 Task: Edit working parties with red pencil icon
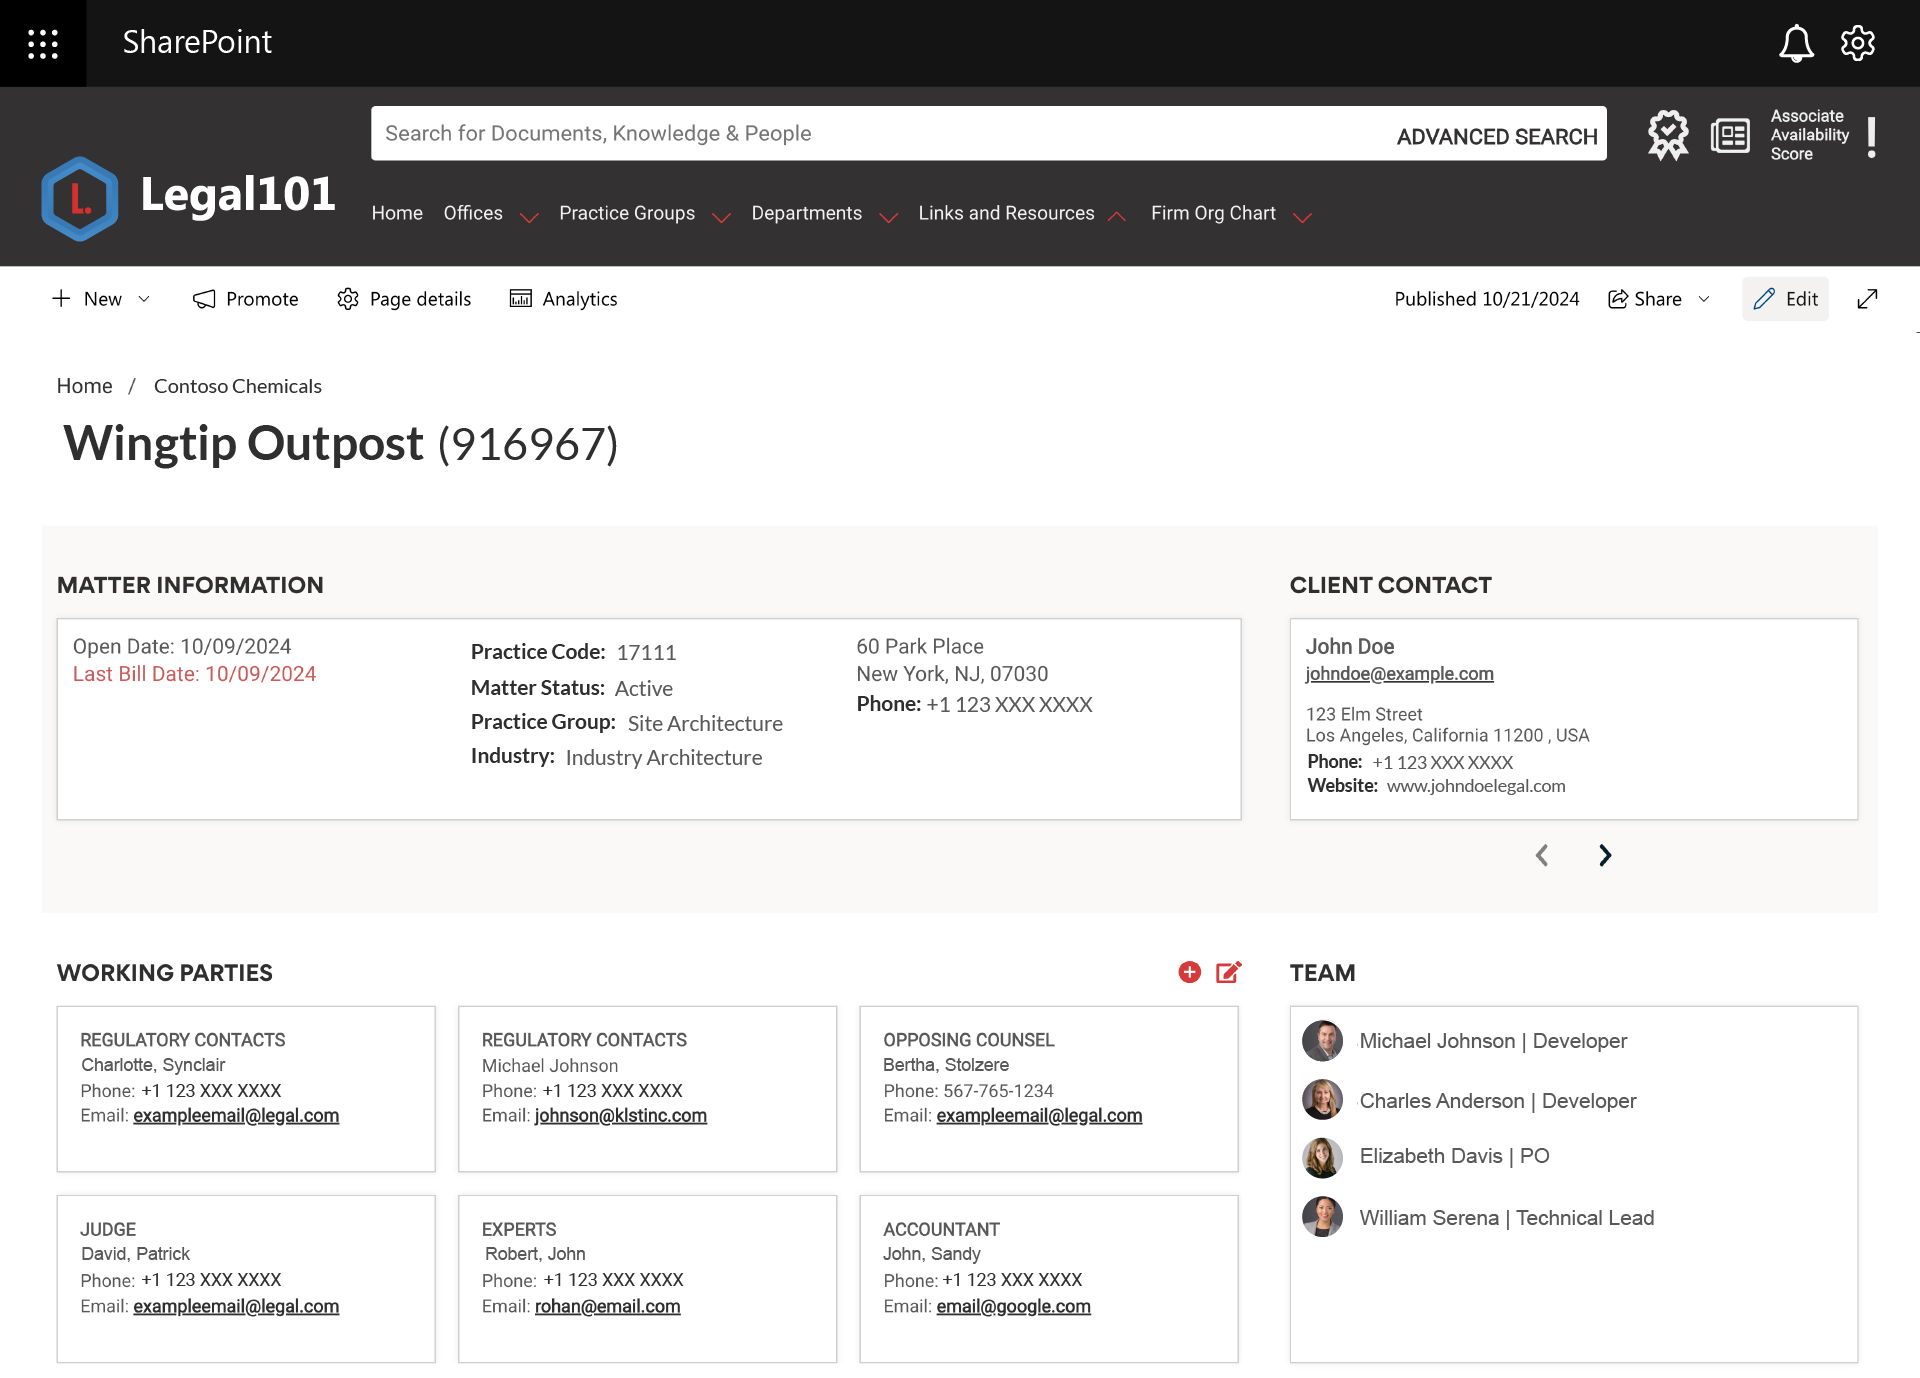click(1229, 972)
